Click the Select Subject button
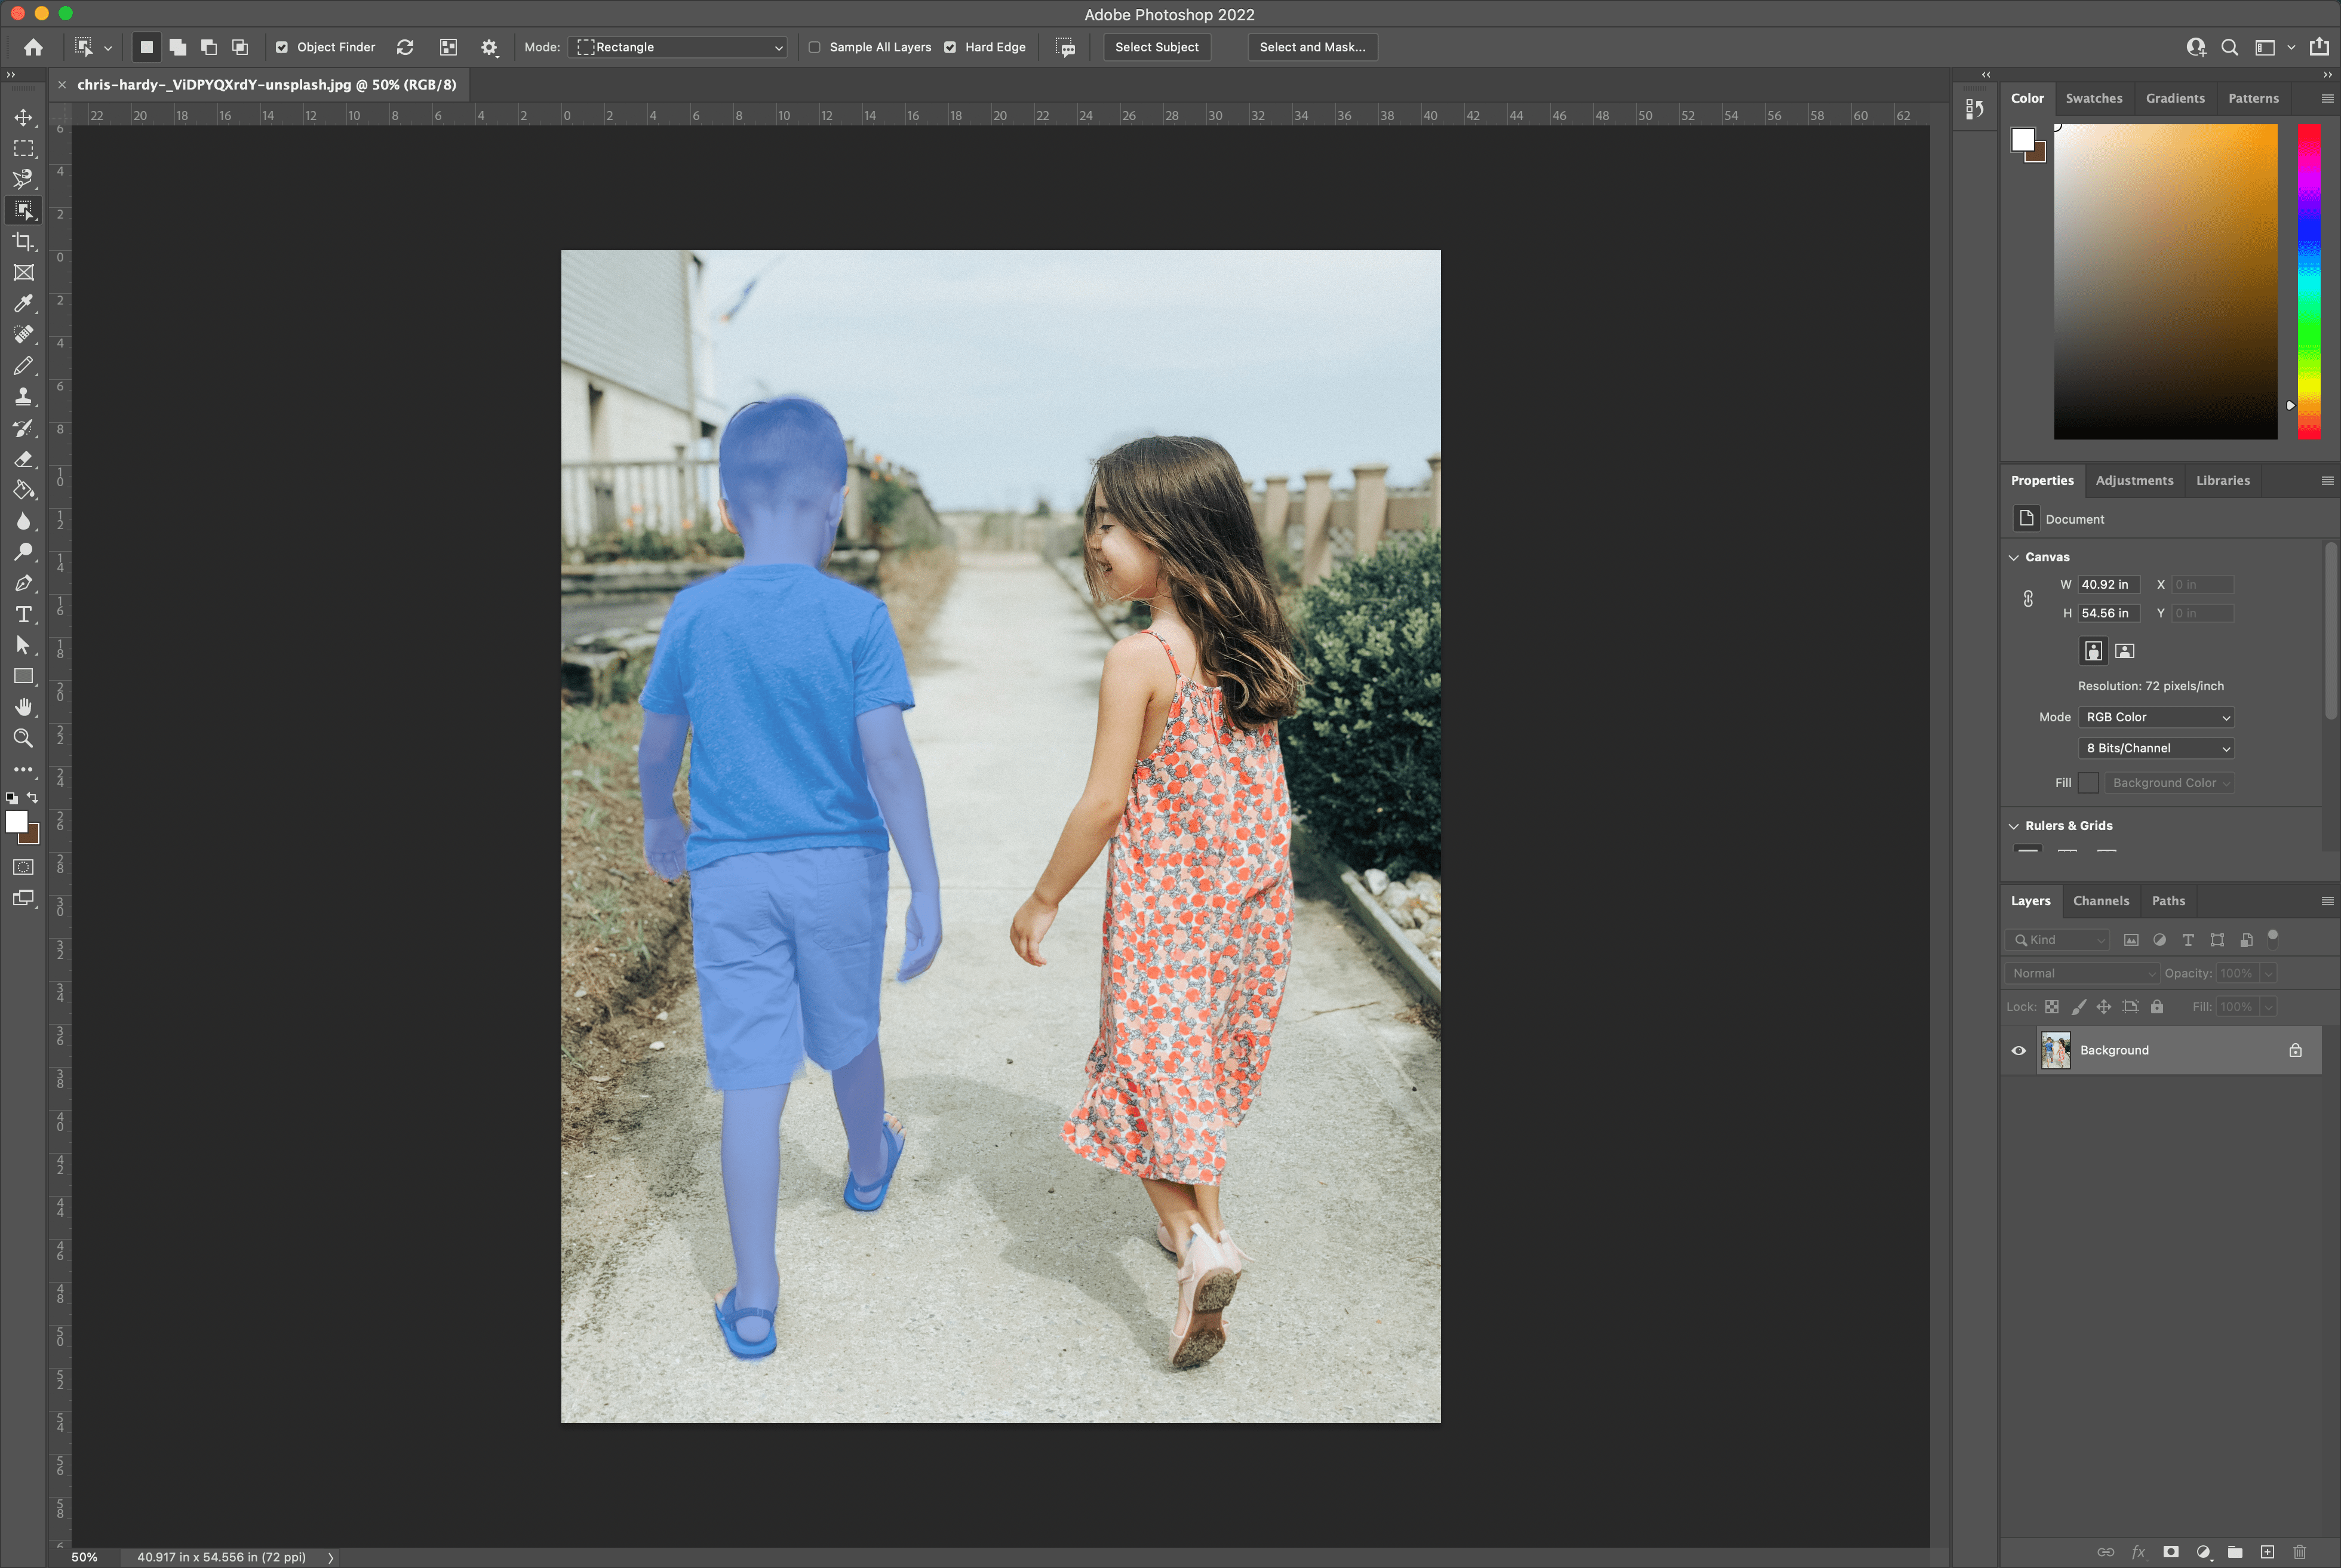The width and height of the screenshot is (2341, 1568). click(x=1155, y=47)
